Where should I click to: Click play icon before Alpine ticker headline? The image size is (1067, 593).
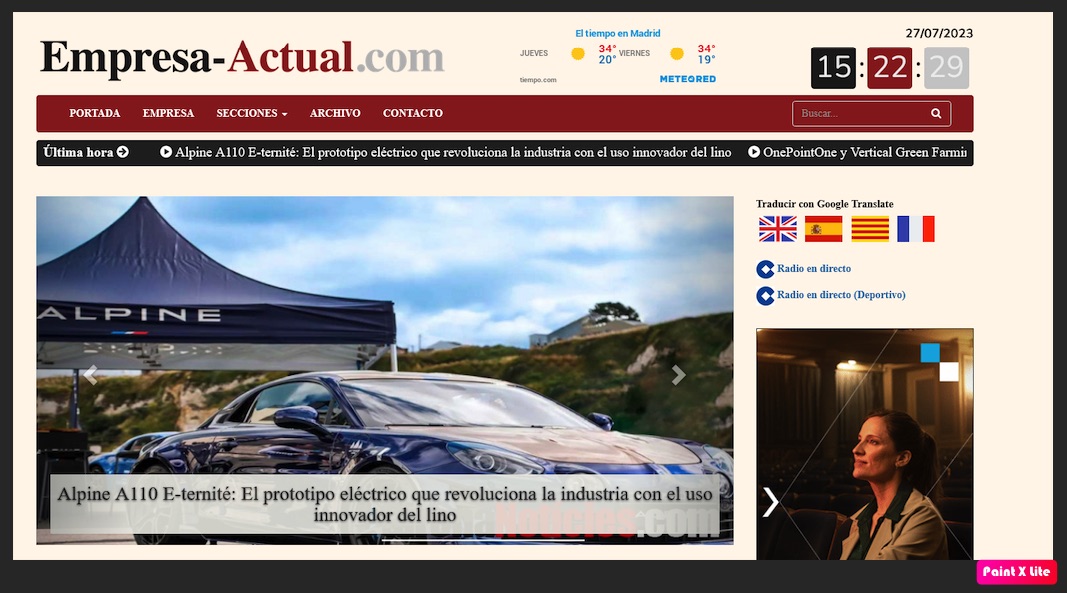coord(165,152)
